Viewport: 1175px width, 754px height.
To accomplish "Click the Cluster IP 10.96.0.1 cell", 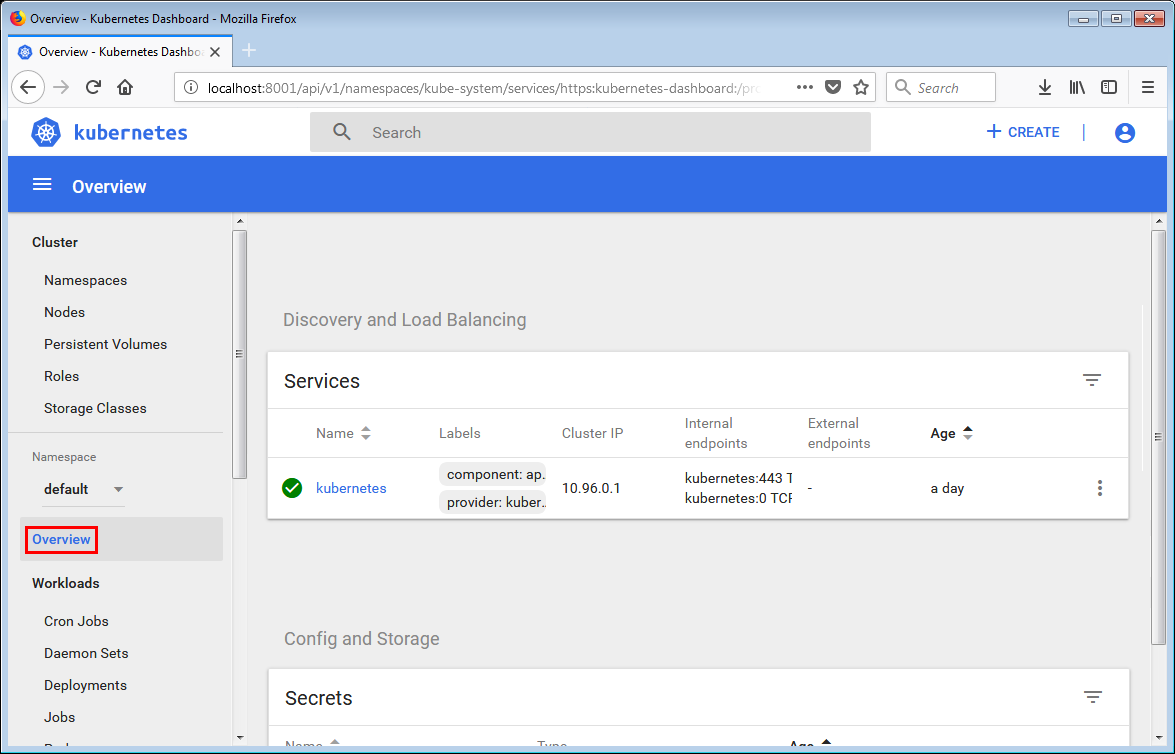I will tap(590, 488).
